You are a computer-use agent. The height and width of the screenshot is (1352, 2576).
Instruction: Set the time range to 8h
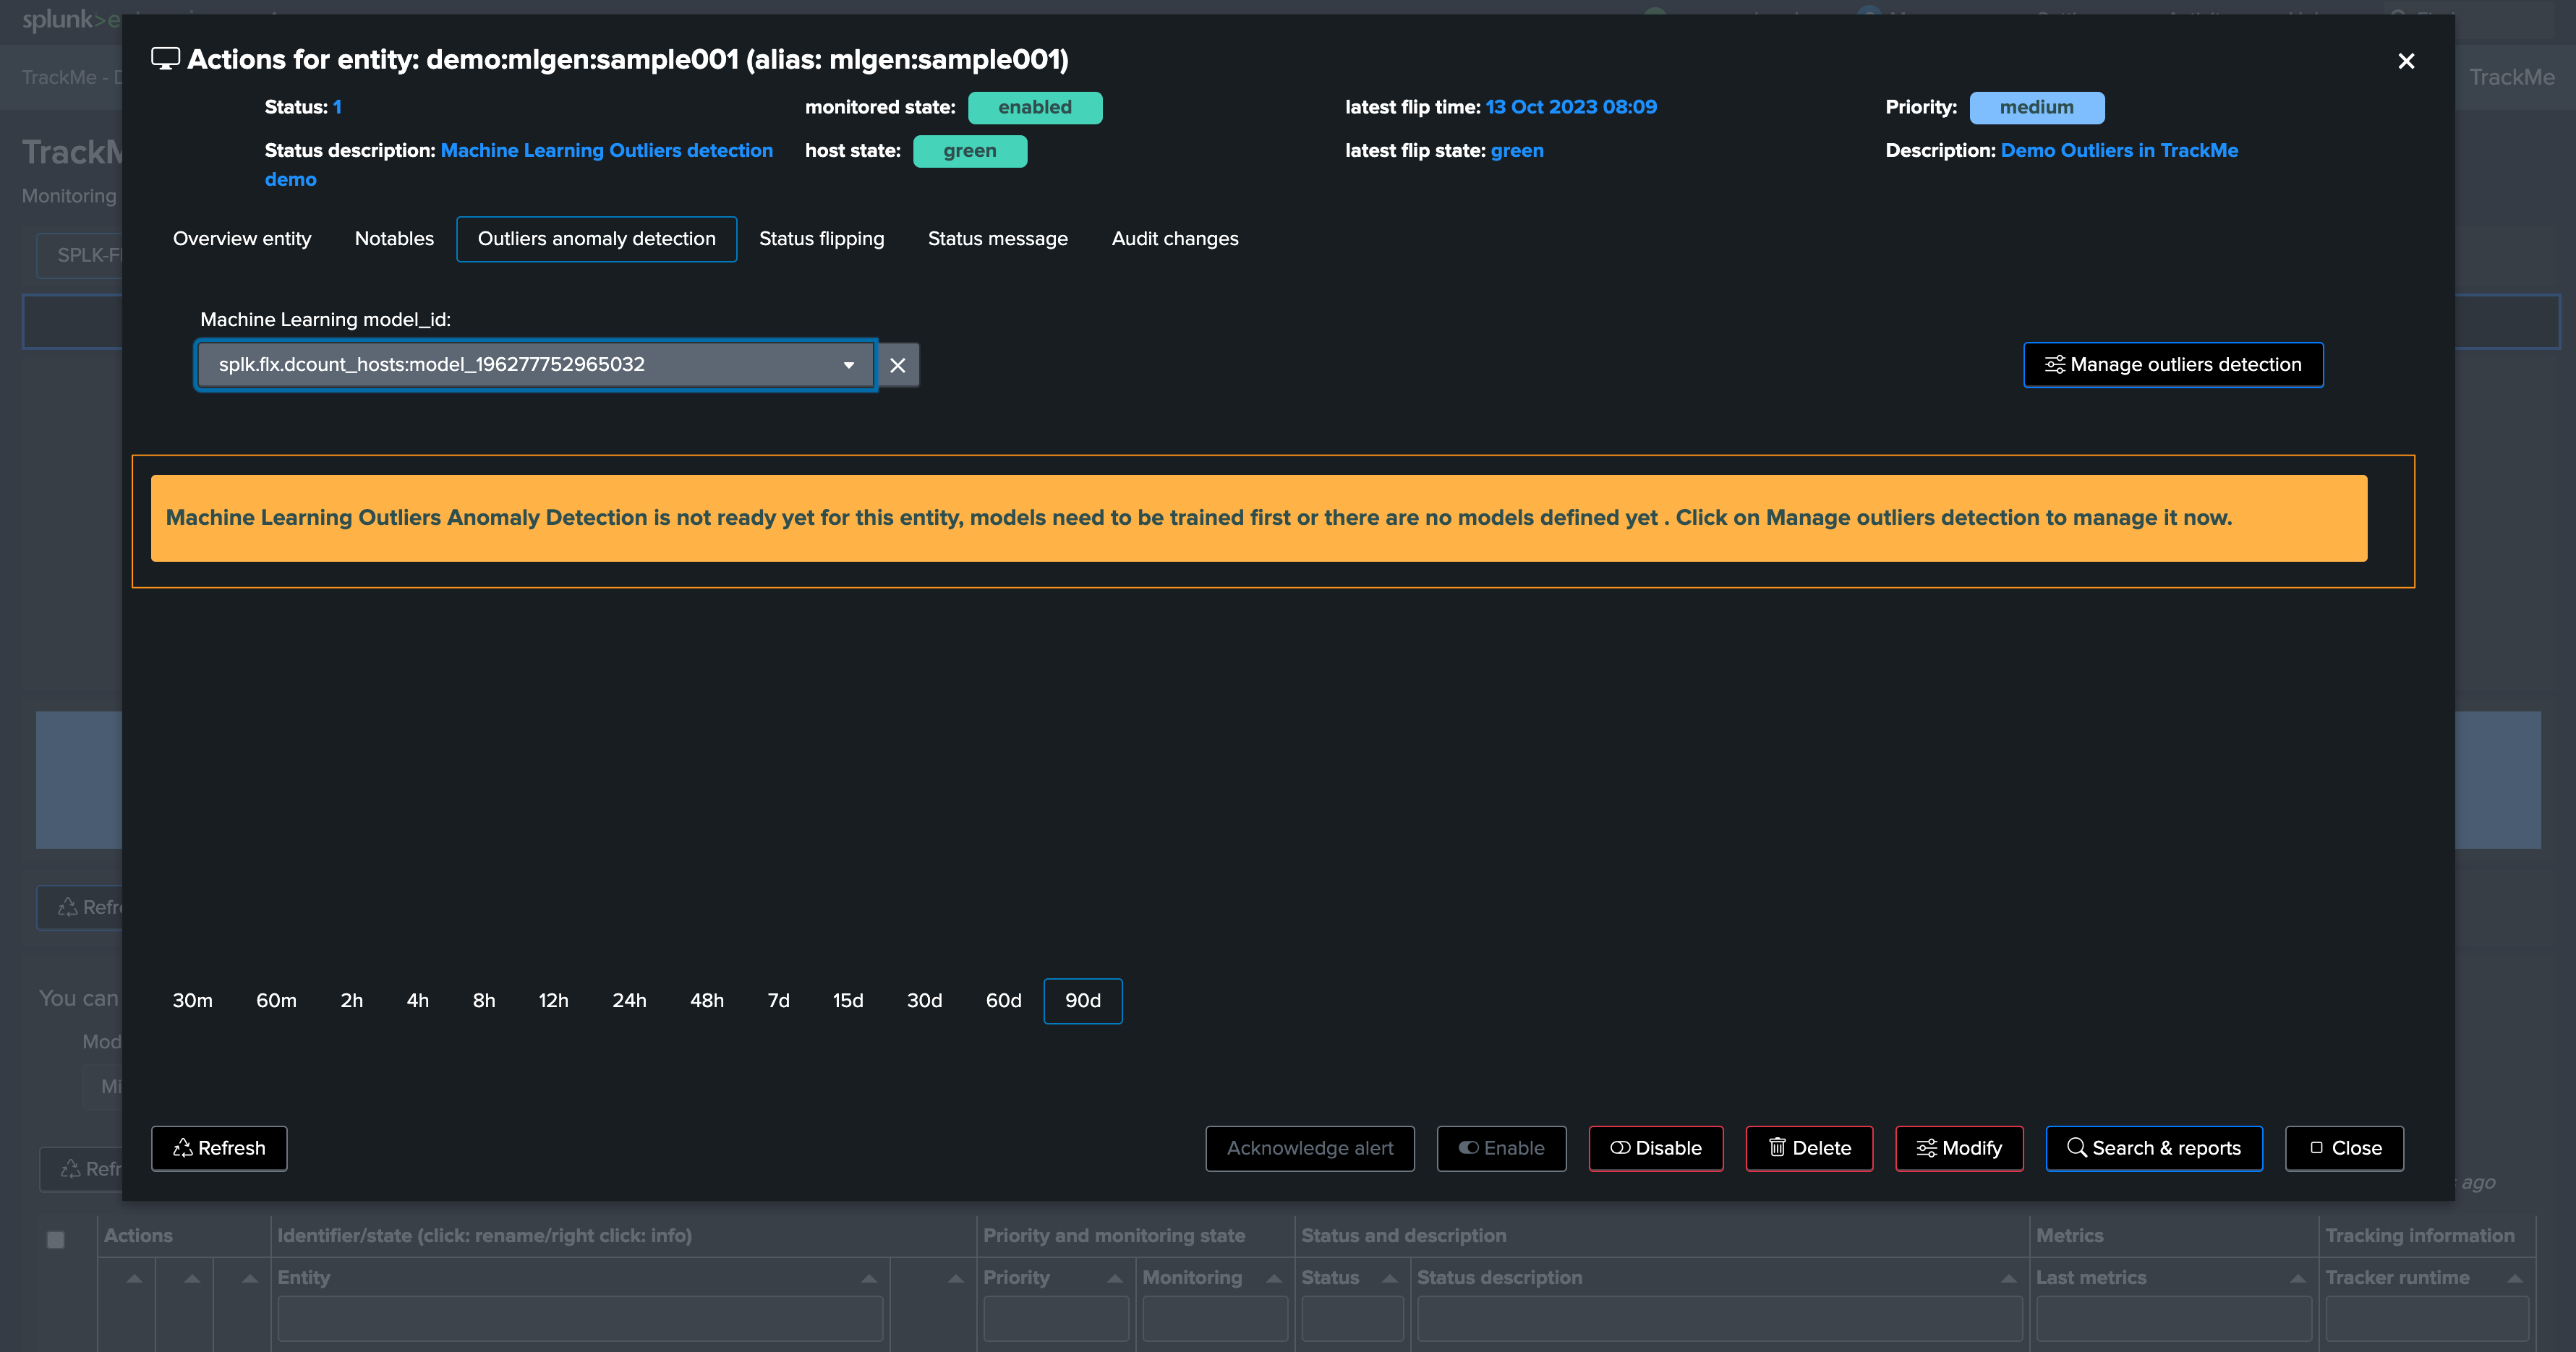tap(484, 1001)
